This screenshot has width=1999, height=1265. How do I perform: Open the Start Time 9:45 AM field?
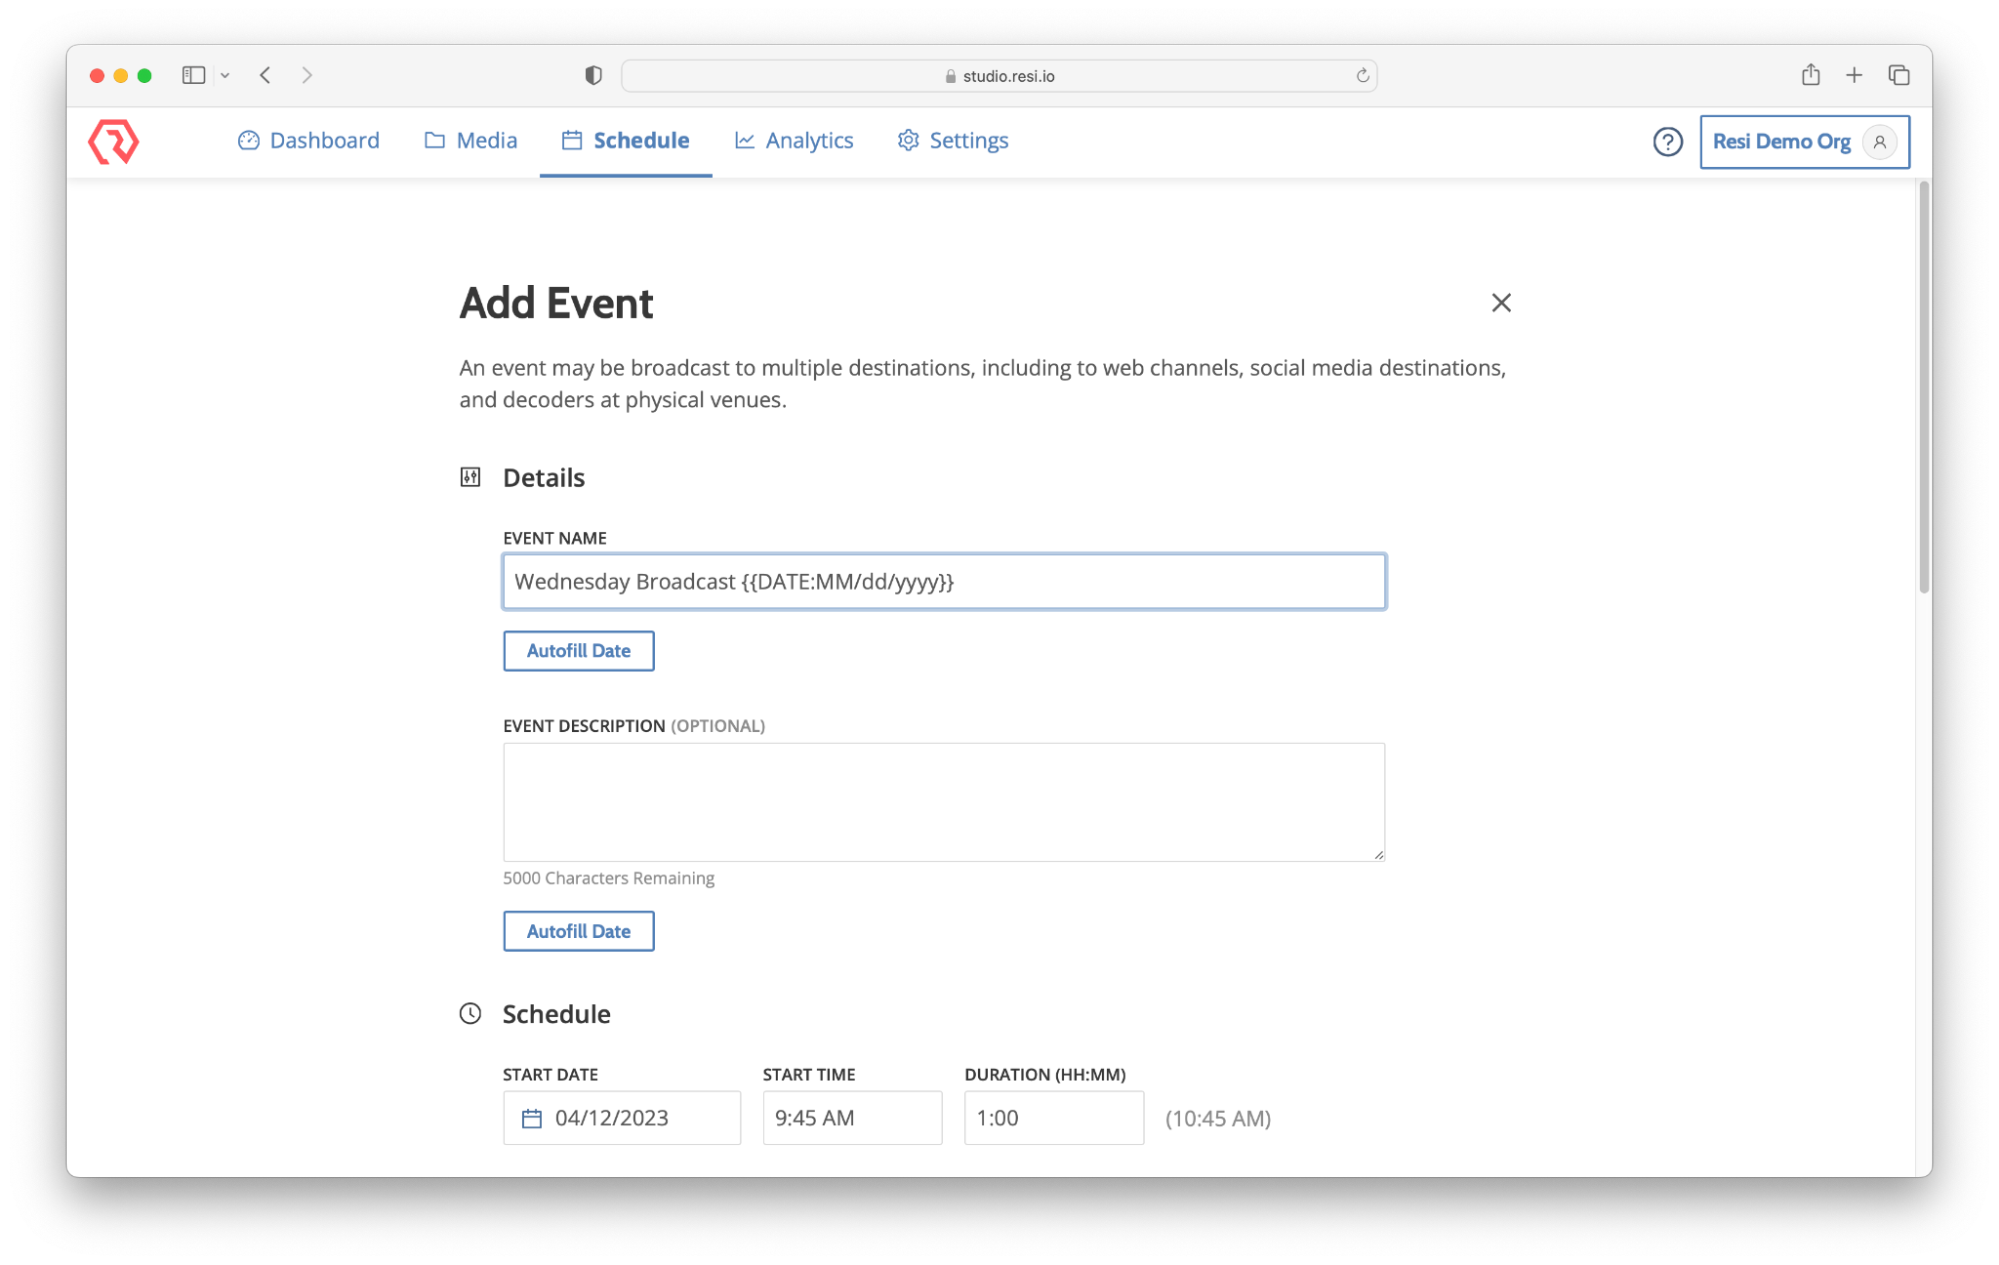[x=852, y=1118]
